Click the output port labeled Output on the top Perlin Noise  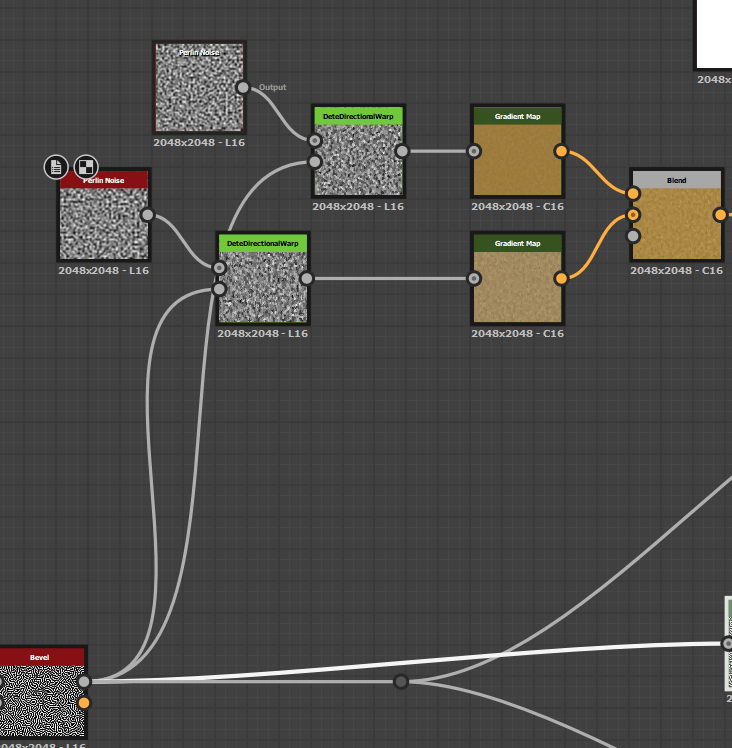pyautogui.click(x=243, y=87)
